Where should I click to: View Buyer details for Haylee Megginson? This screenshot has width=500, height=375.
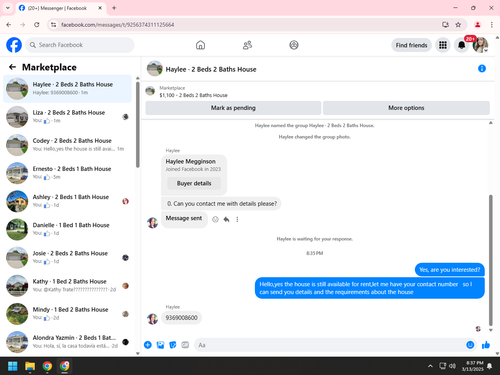(x=194, y=183)
